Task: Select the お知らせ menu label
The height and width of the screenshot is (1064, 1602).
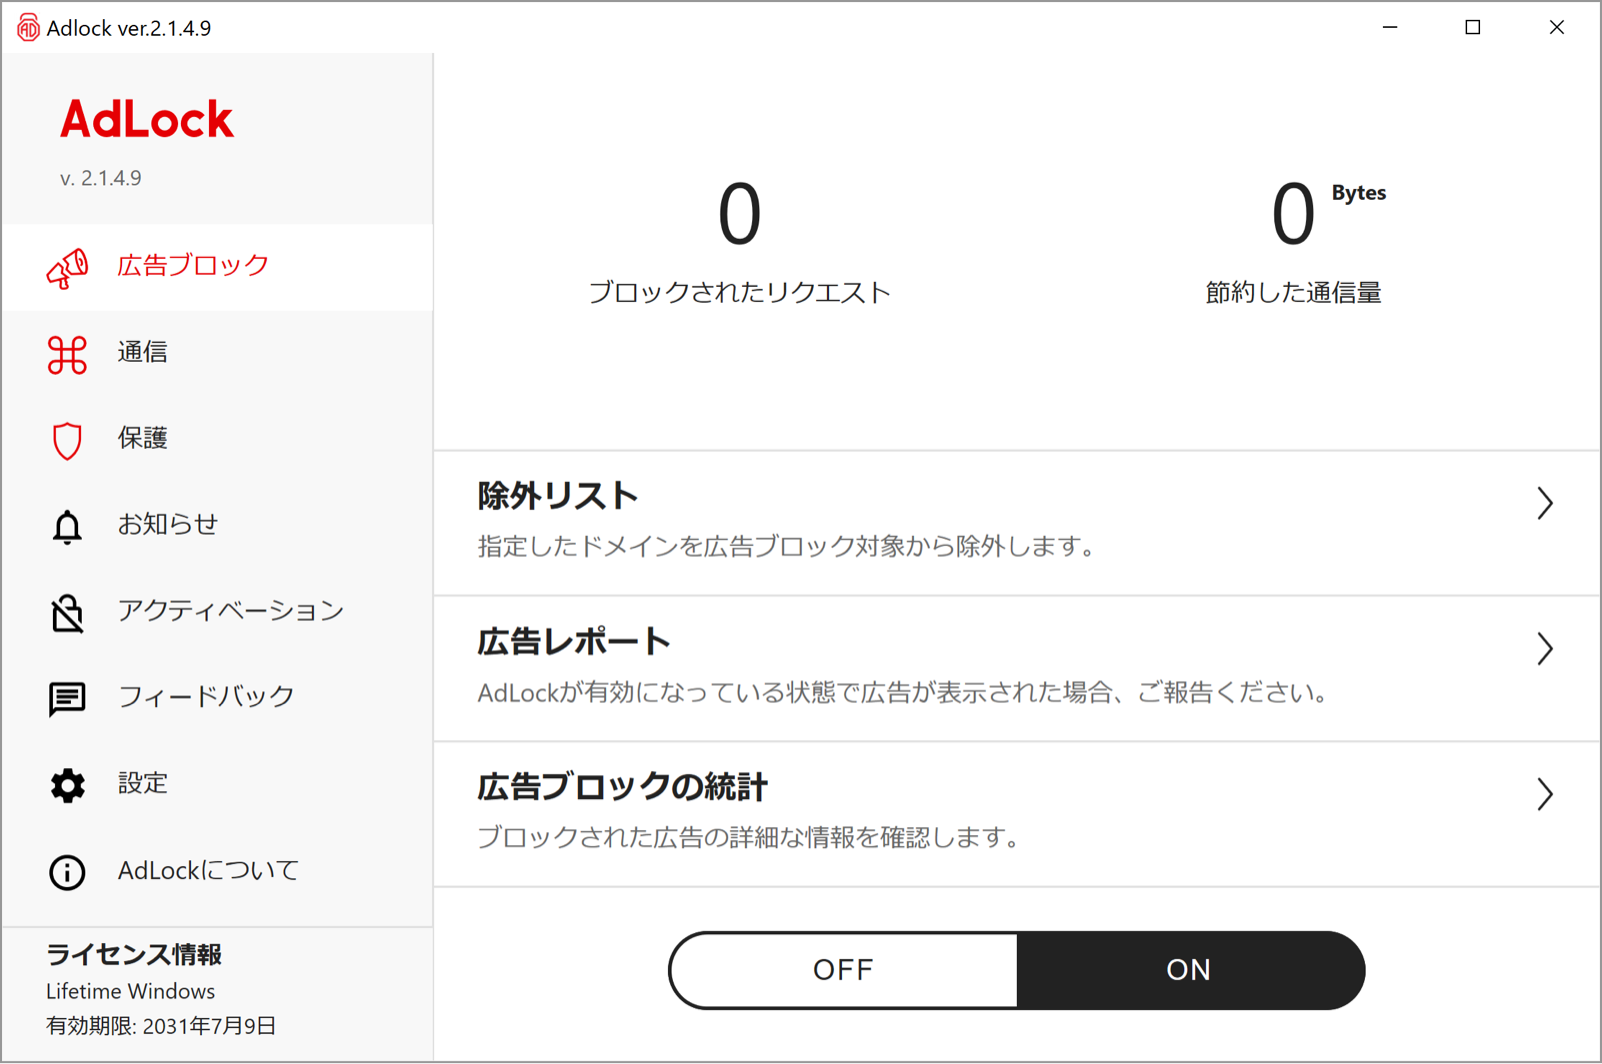Action: click(167, 524)
